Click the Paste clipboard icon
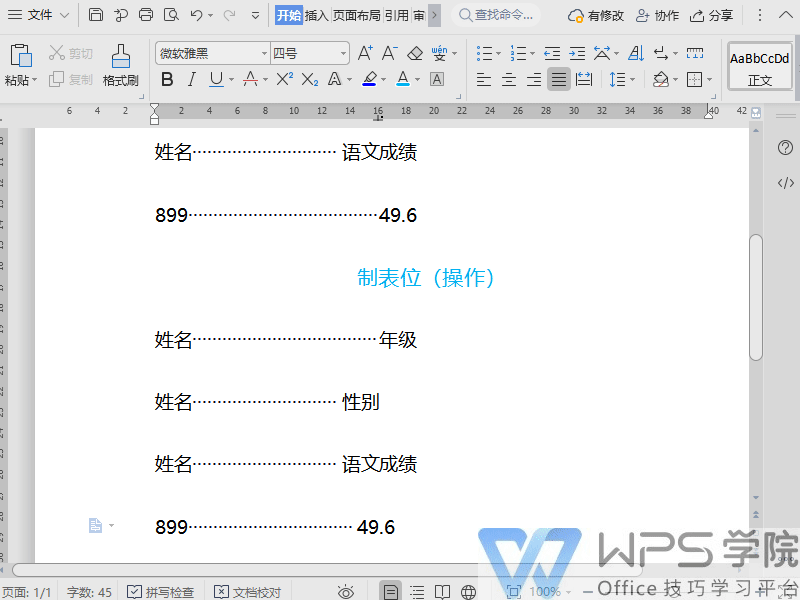800x600 pixels. click(21, 56)
